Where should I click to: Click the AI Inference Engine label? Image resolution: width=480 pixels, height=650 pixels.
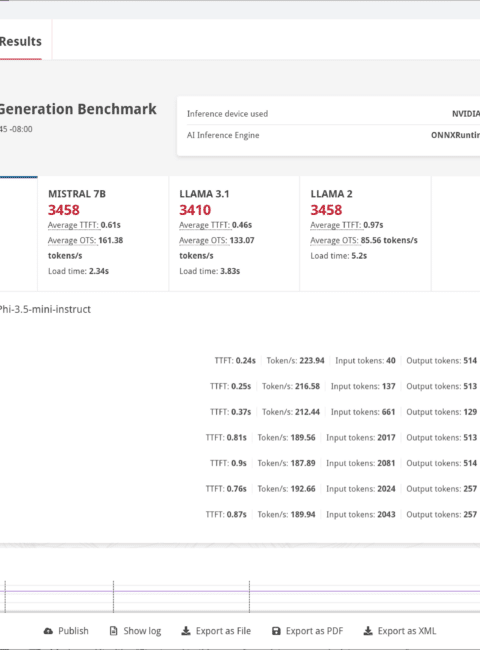223,135
